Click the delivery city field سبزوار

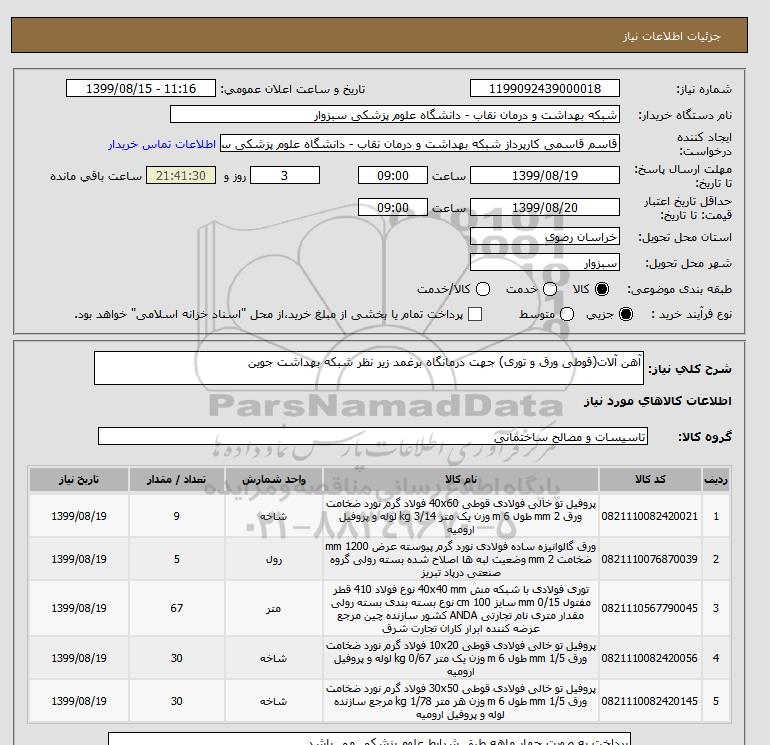(x=545, y=263)
